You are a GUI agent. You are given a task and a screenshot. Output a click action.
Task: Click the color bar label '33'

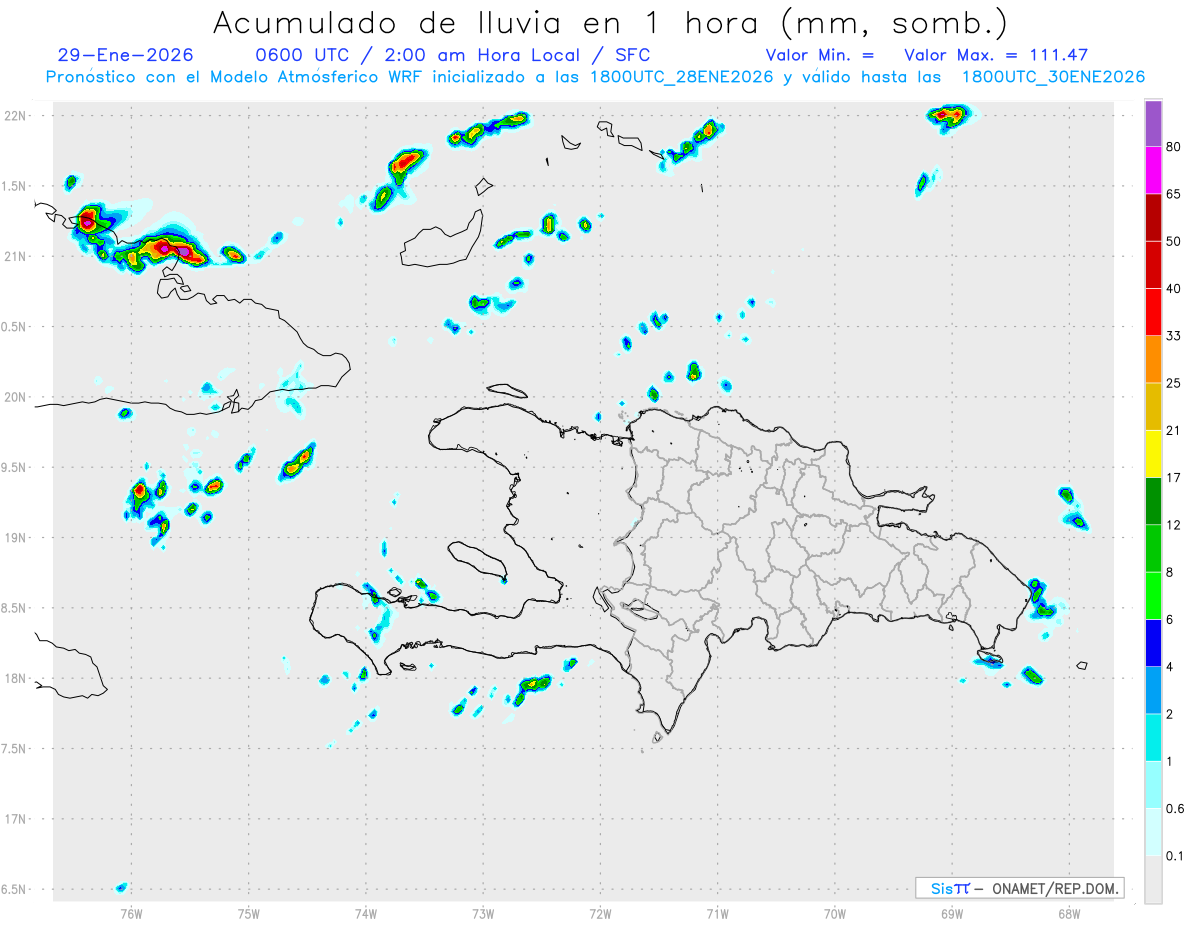coord(1174,336)
